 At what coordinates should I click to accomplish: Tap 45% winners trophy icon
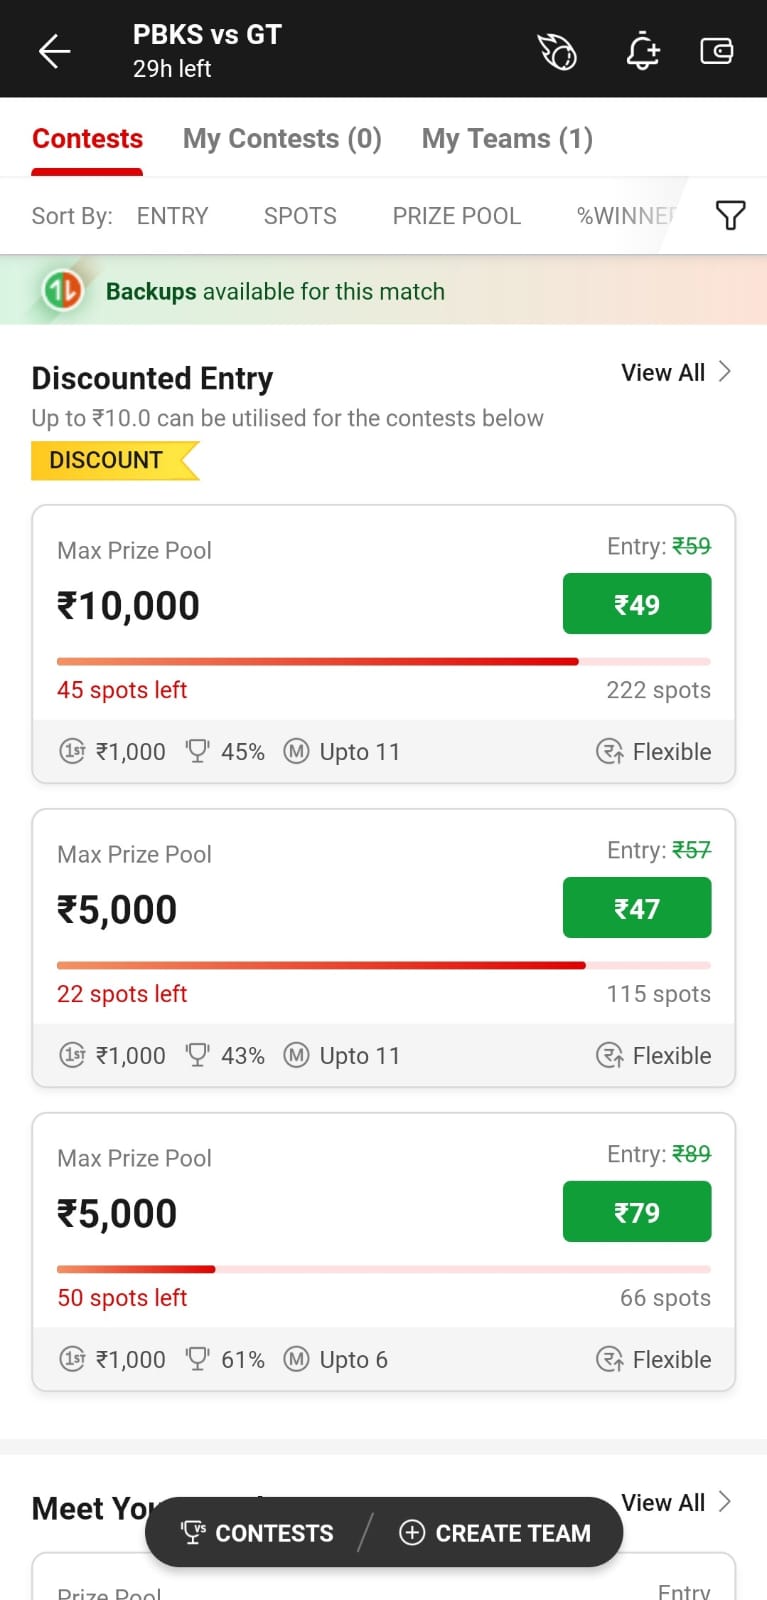coord(198,751)
